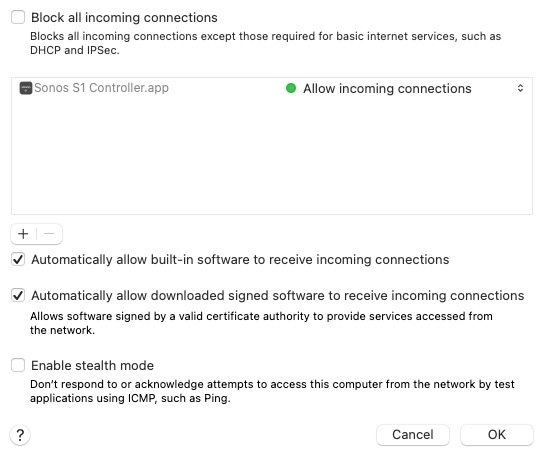This screenshot has width=541, height=454.
Task: Tick the Enable stealth mode checkbox
Action: (x=18, y=365)
